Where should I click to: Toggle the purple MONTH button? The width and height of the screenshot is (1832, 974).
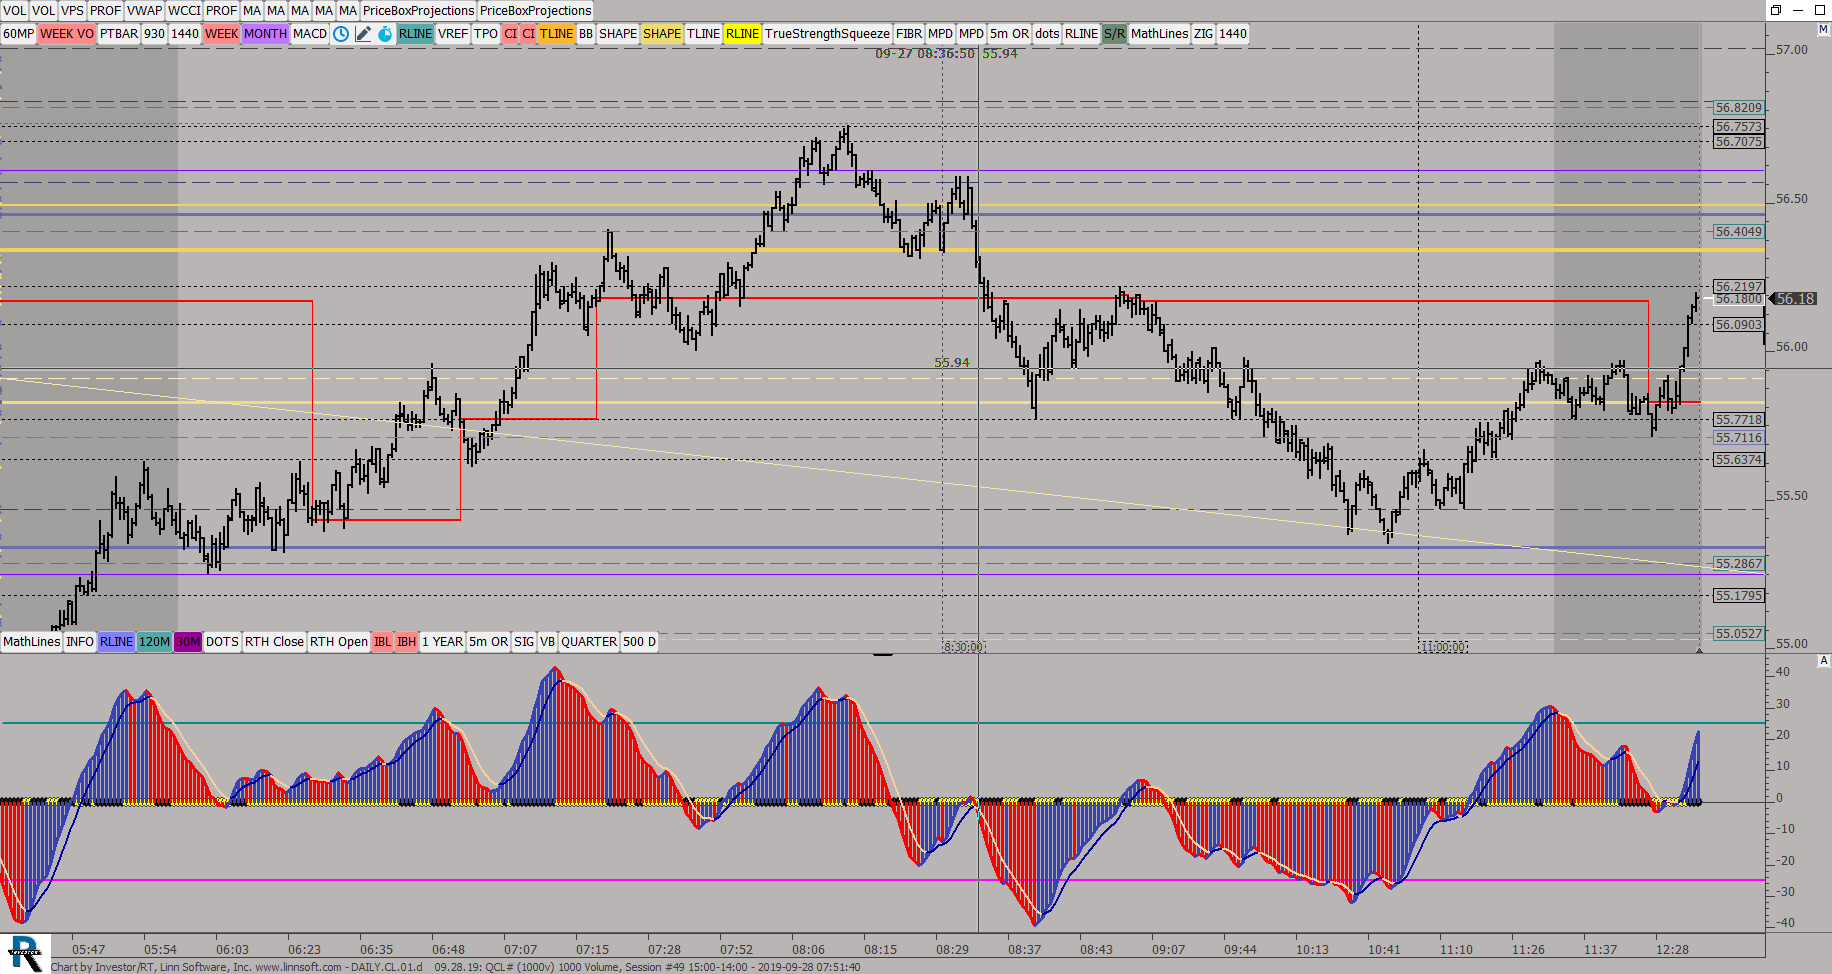(265, 34)
